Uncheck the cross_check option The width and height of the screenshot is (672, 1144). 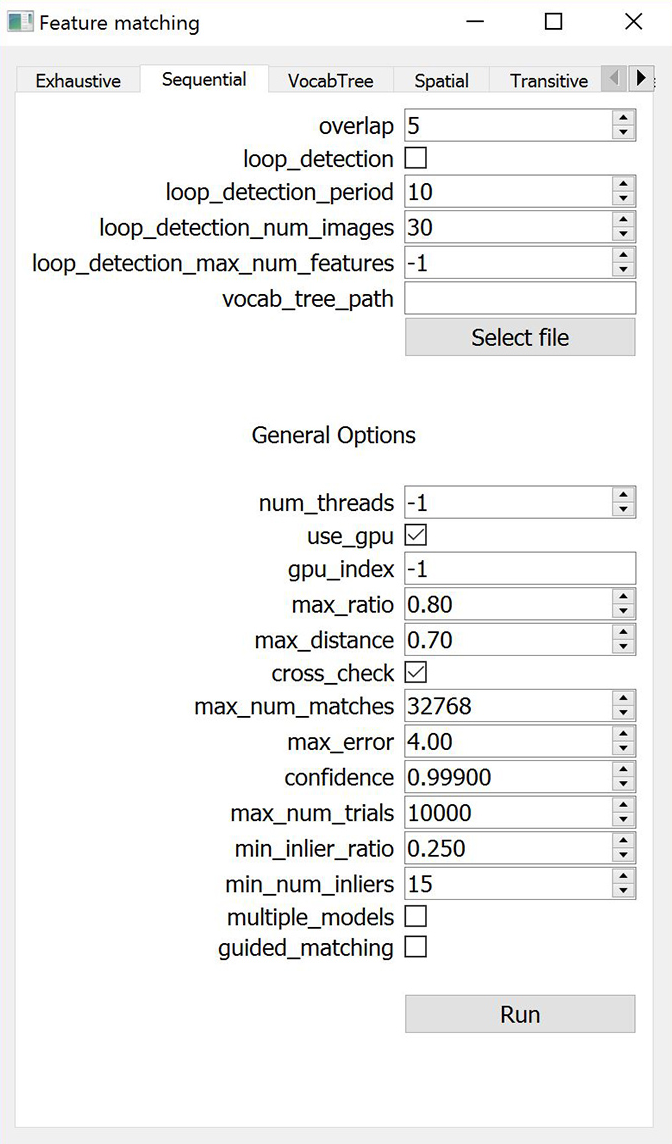pos(415,672)
